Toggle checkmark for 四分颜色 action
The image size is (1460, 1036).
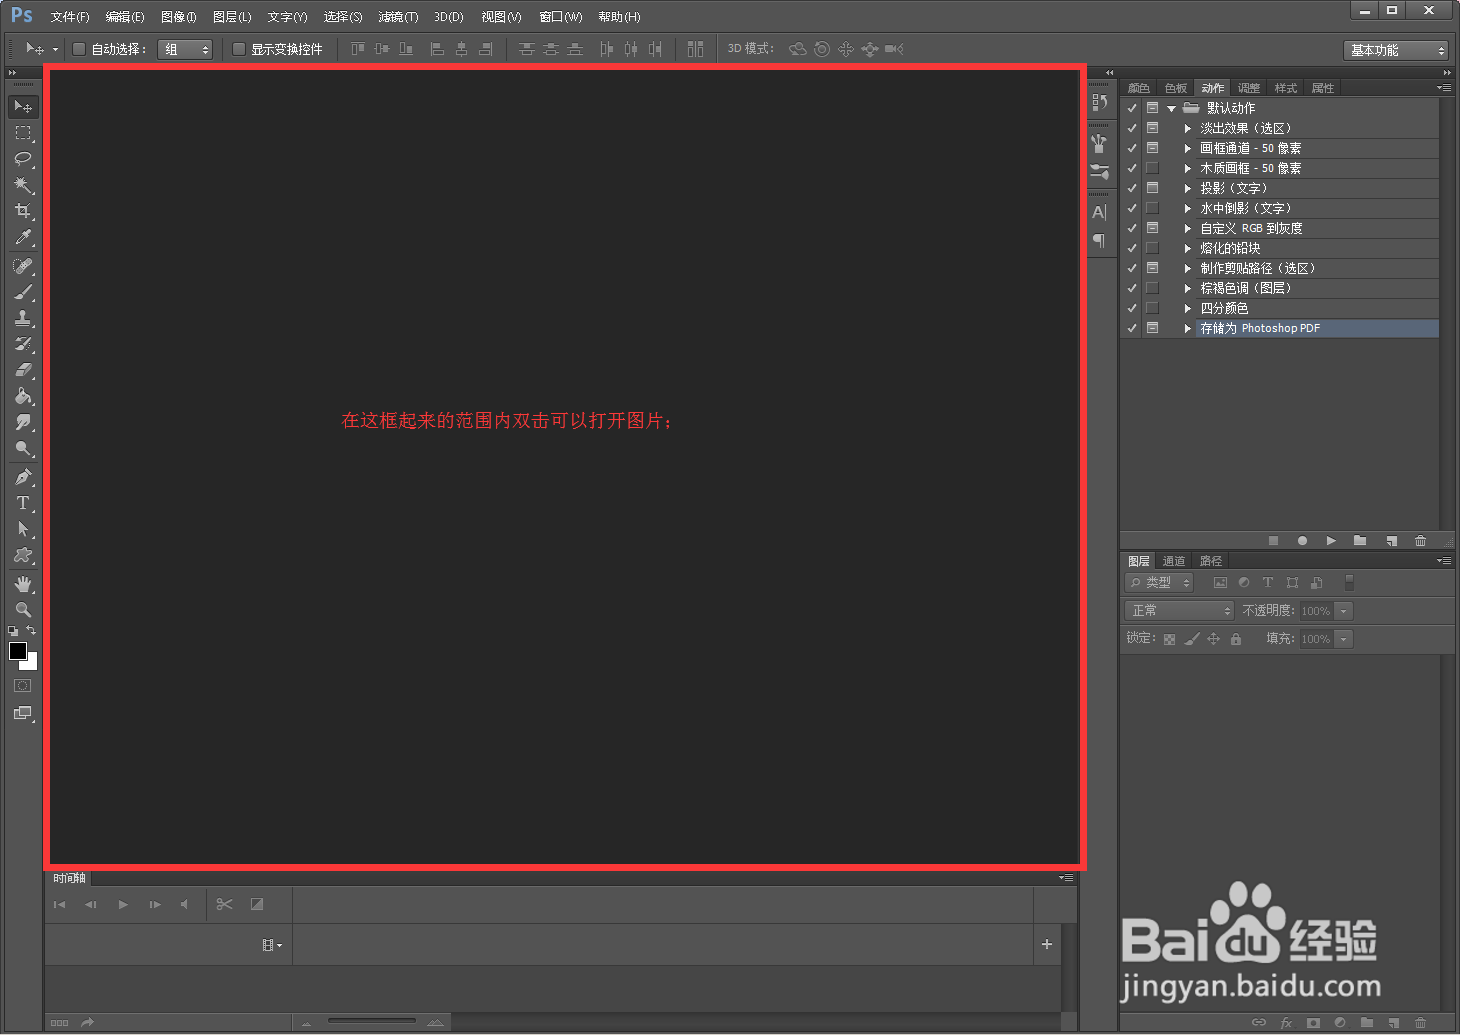pos(1132,308)
